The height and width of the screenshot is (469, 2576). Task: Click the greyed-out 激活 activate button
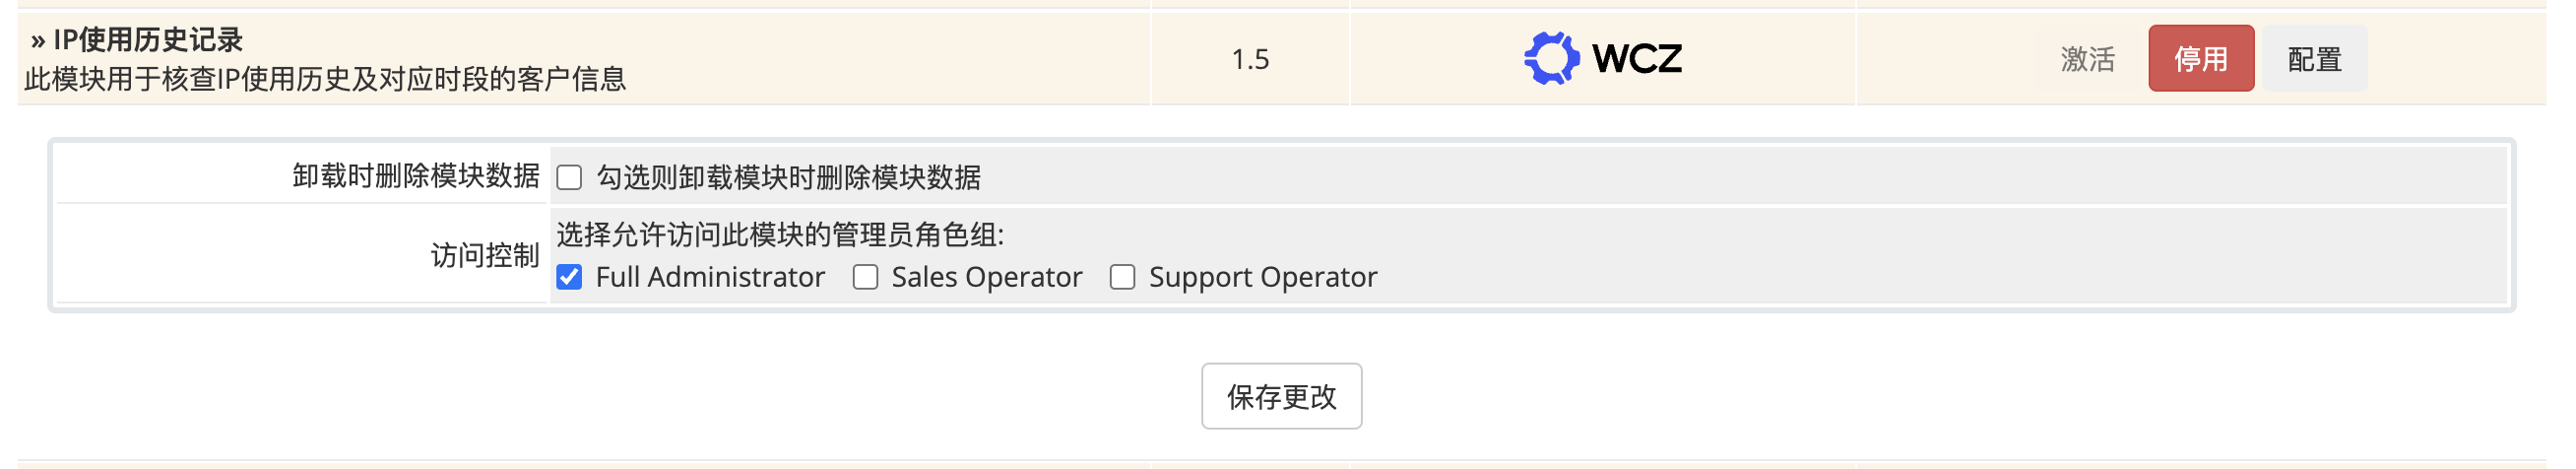[2087, 59]
